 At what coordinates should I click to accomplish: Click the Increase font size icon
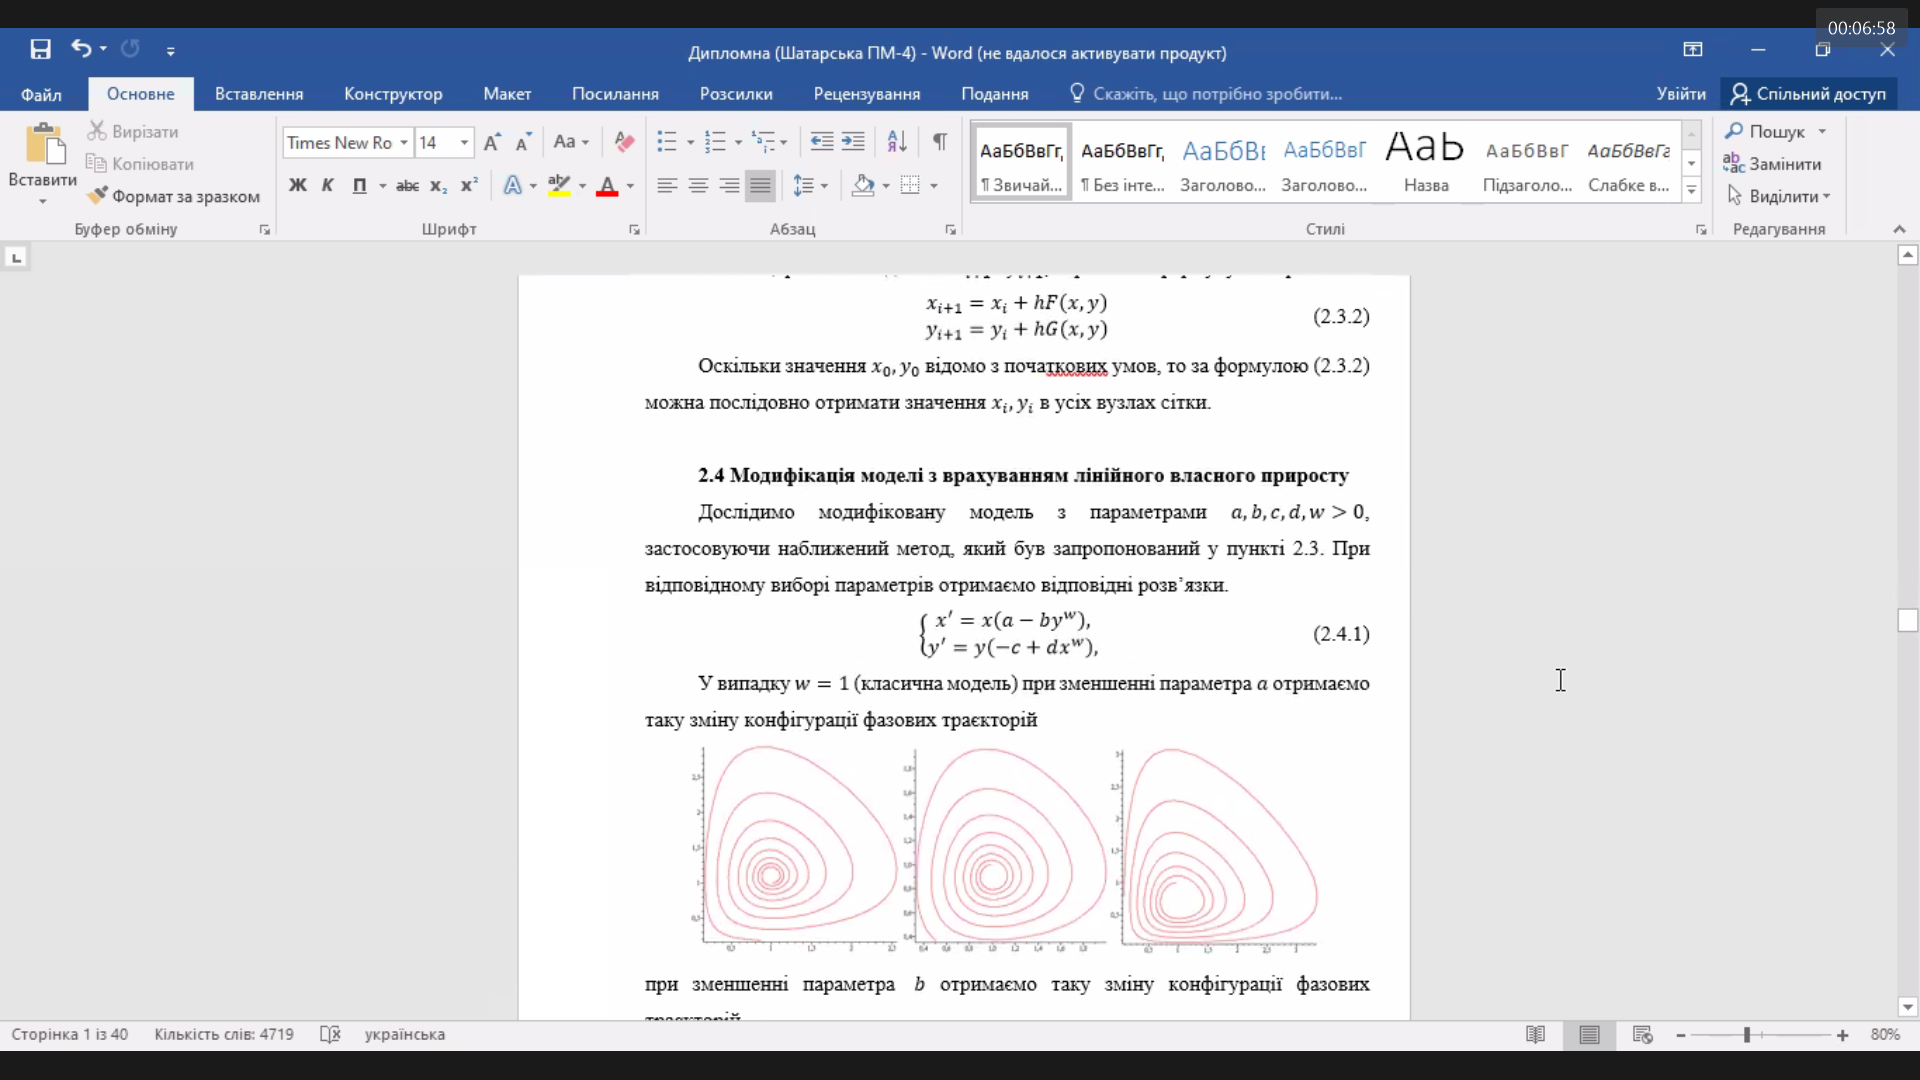pos(492,142)
